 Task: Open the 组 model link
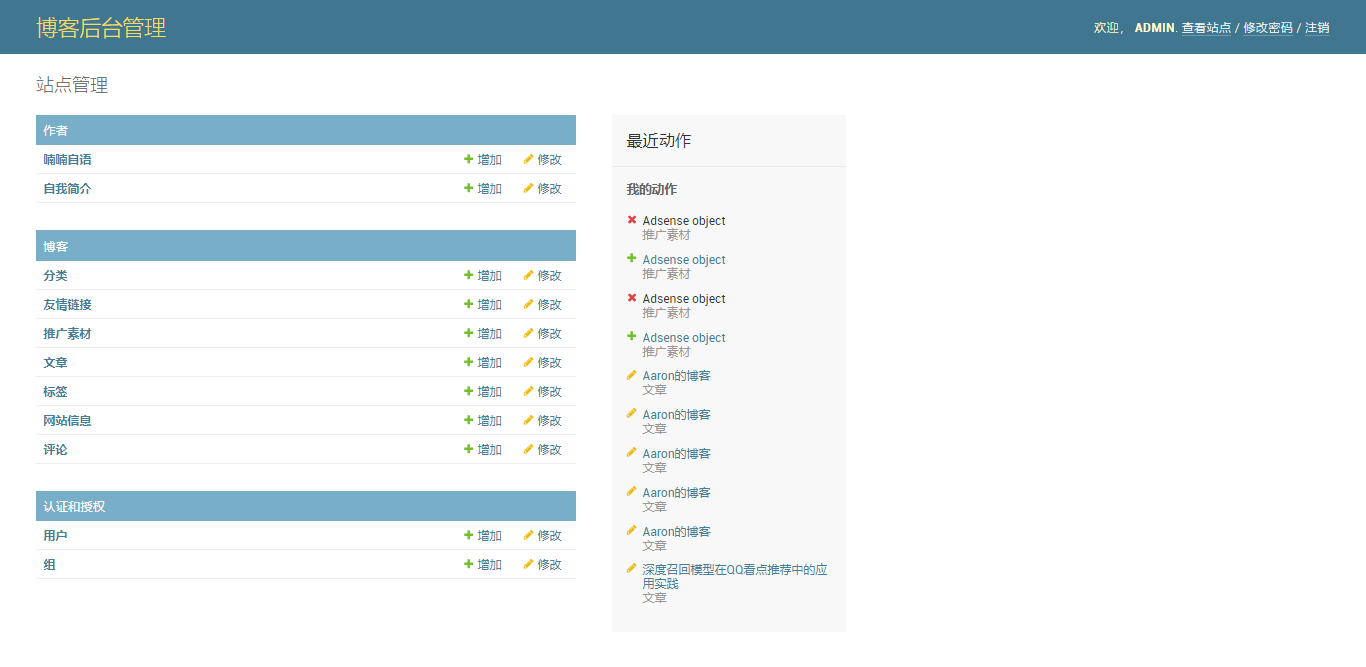coord(49,564)
